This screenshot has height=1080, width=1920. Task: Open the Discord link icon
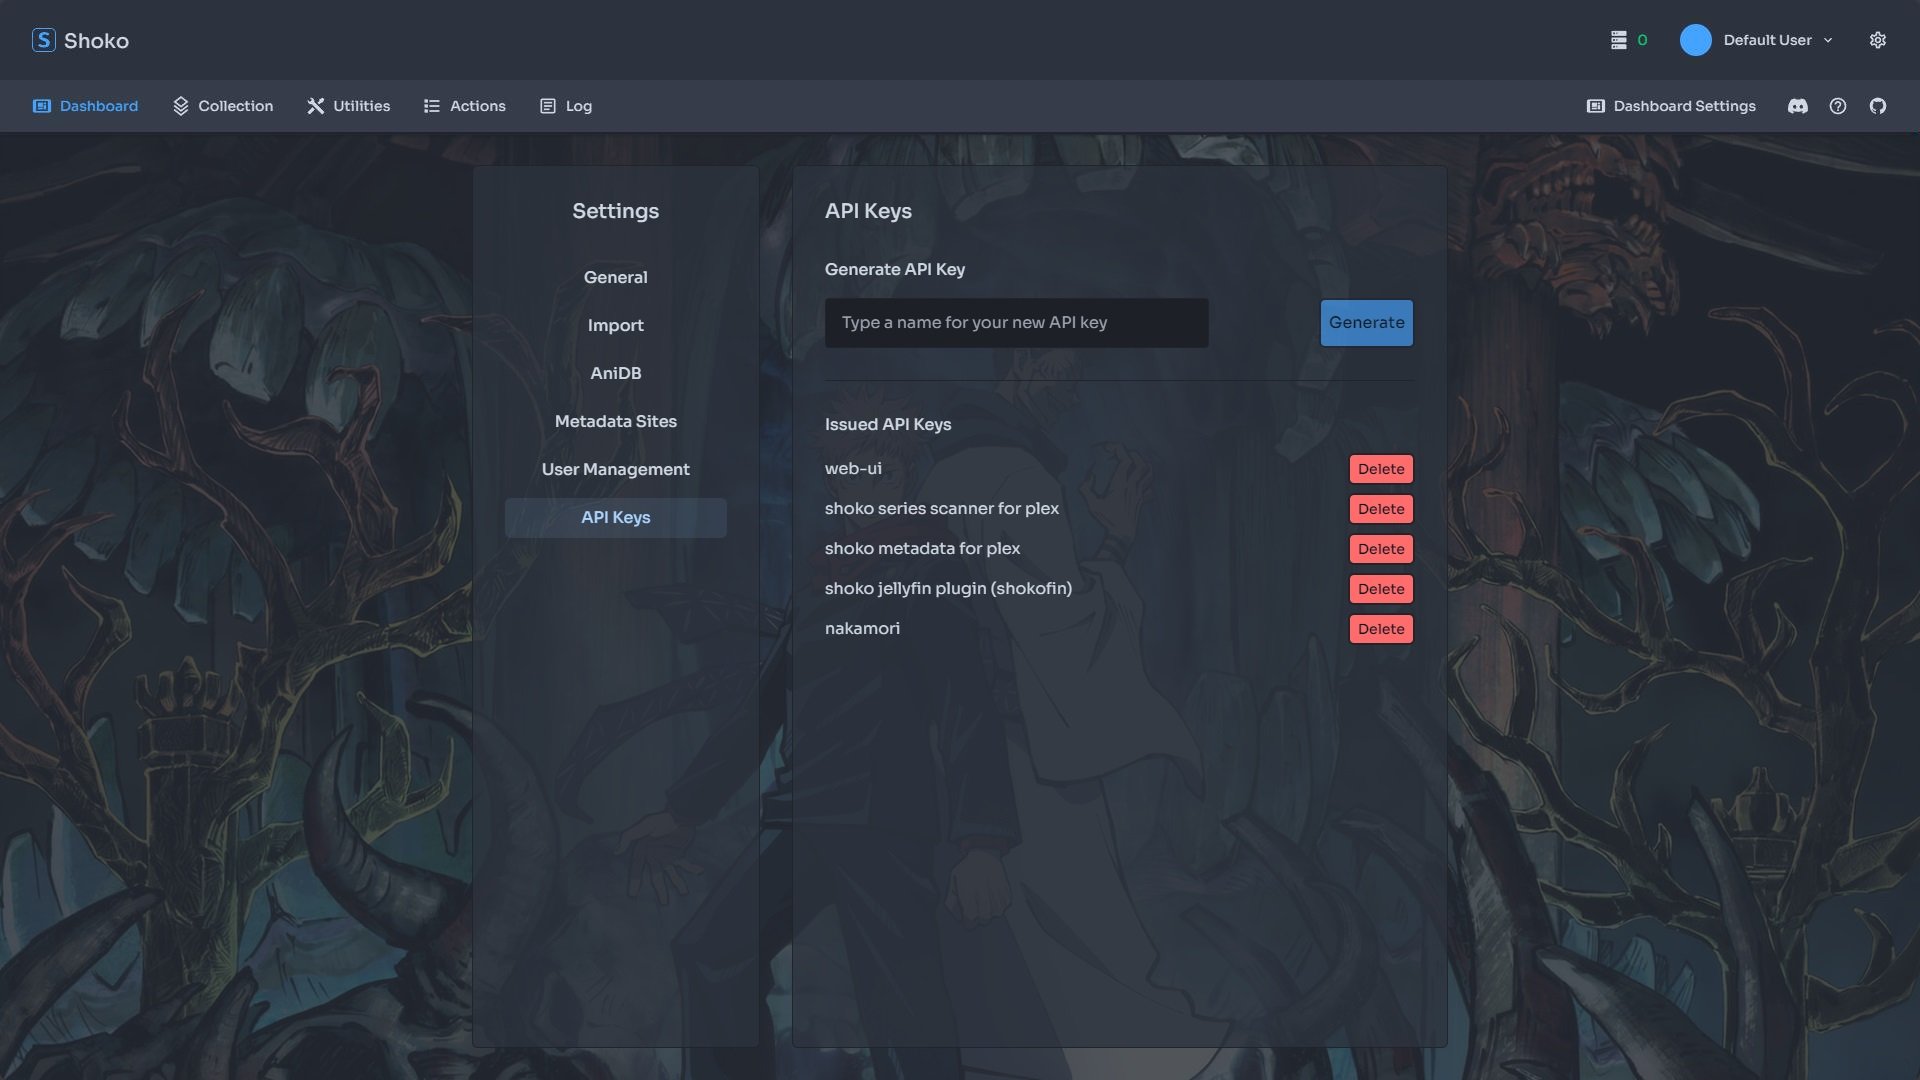click(1797, 106)
